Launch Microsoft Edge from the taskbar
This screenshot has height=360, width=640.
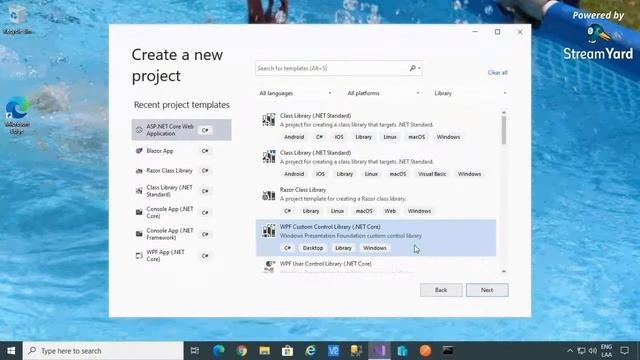(218, 351)
